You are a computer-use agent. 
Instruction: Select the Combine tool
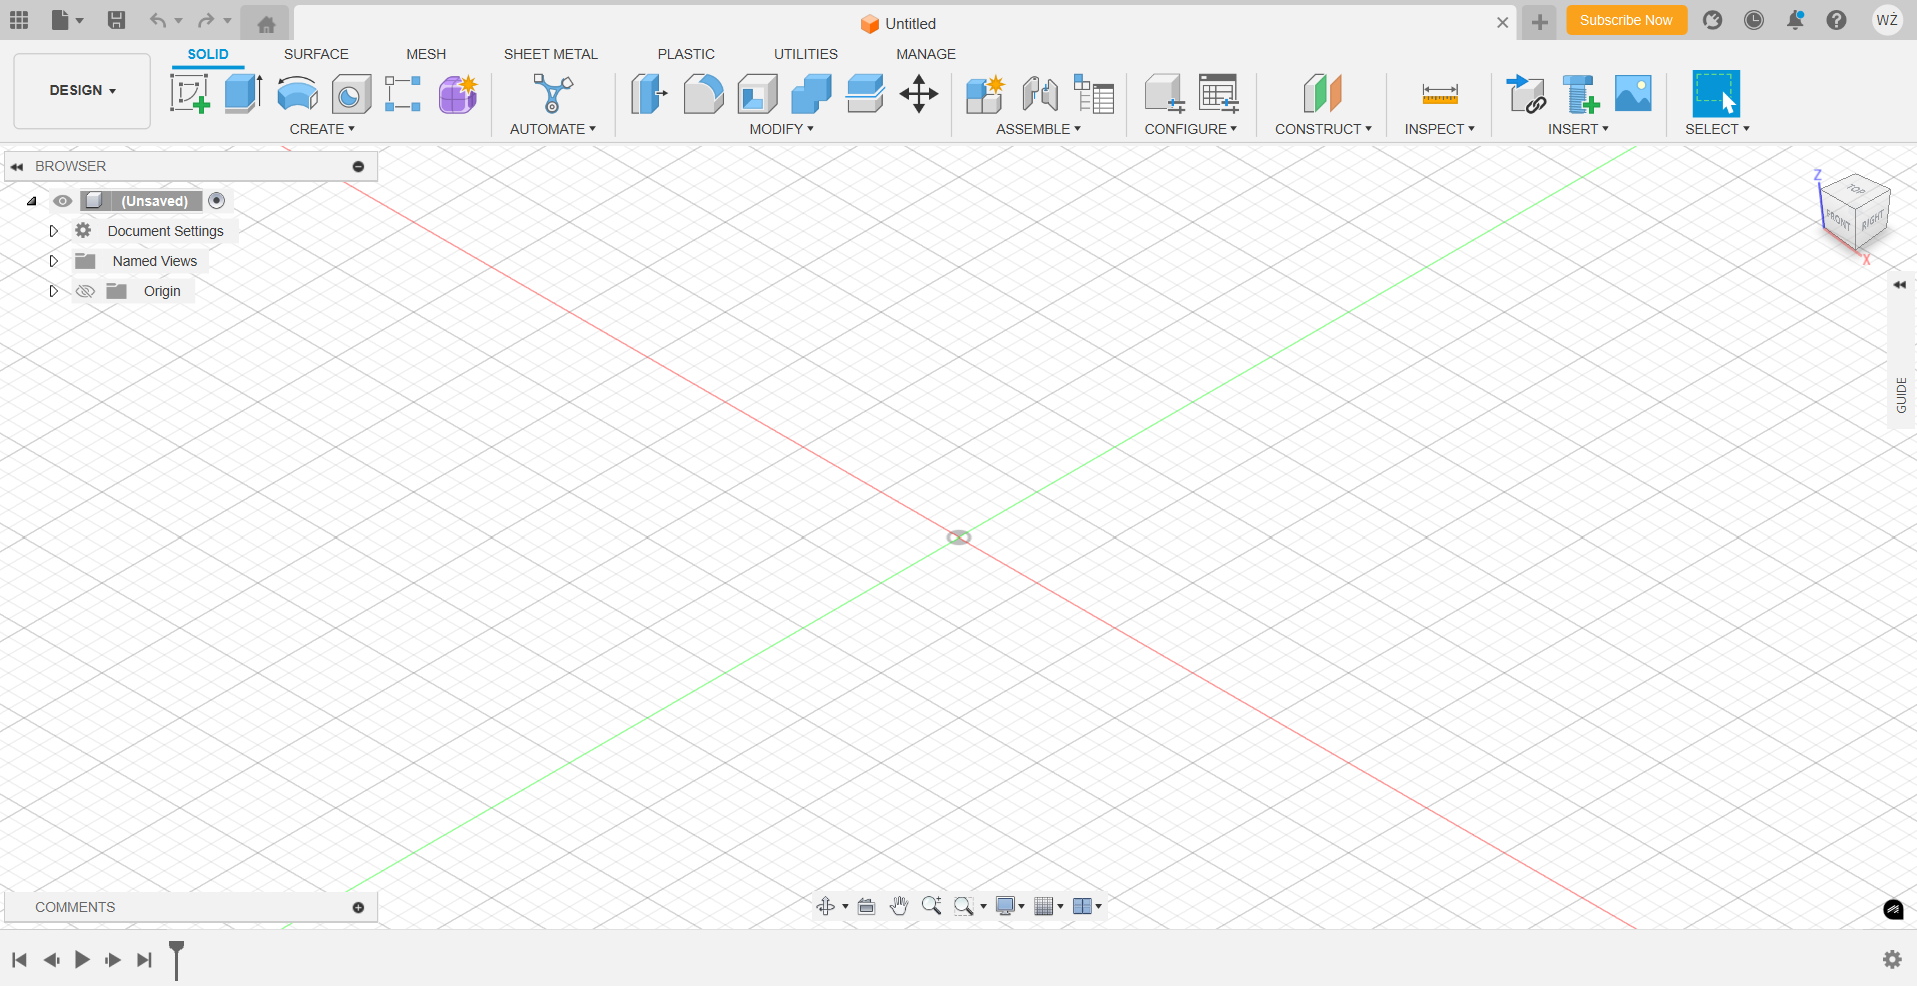pos(811,94)
